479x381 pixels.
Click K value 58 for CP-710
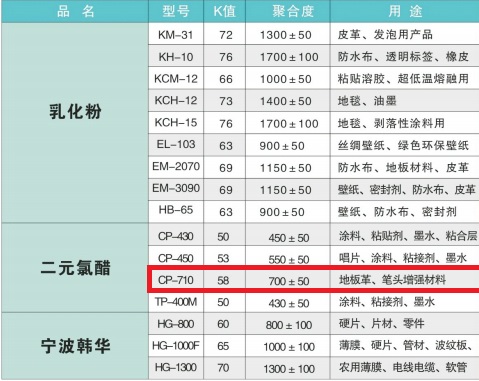coord(223,280)
